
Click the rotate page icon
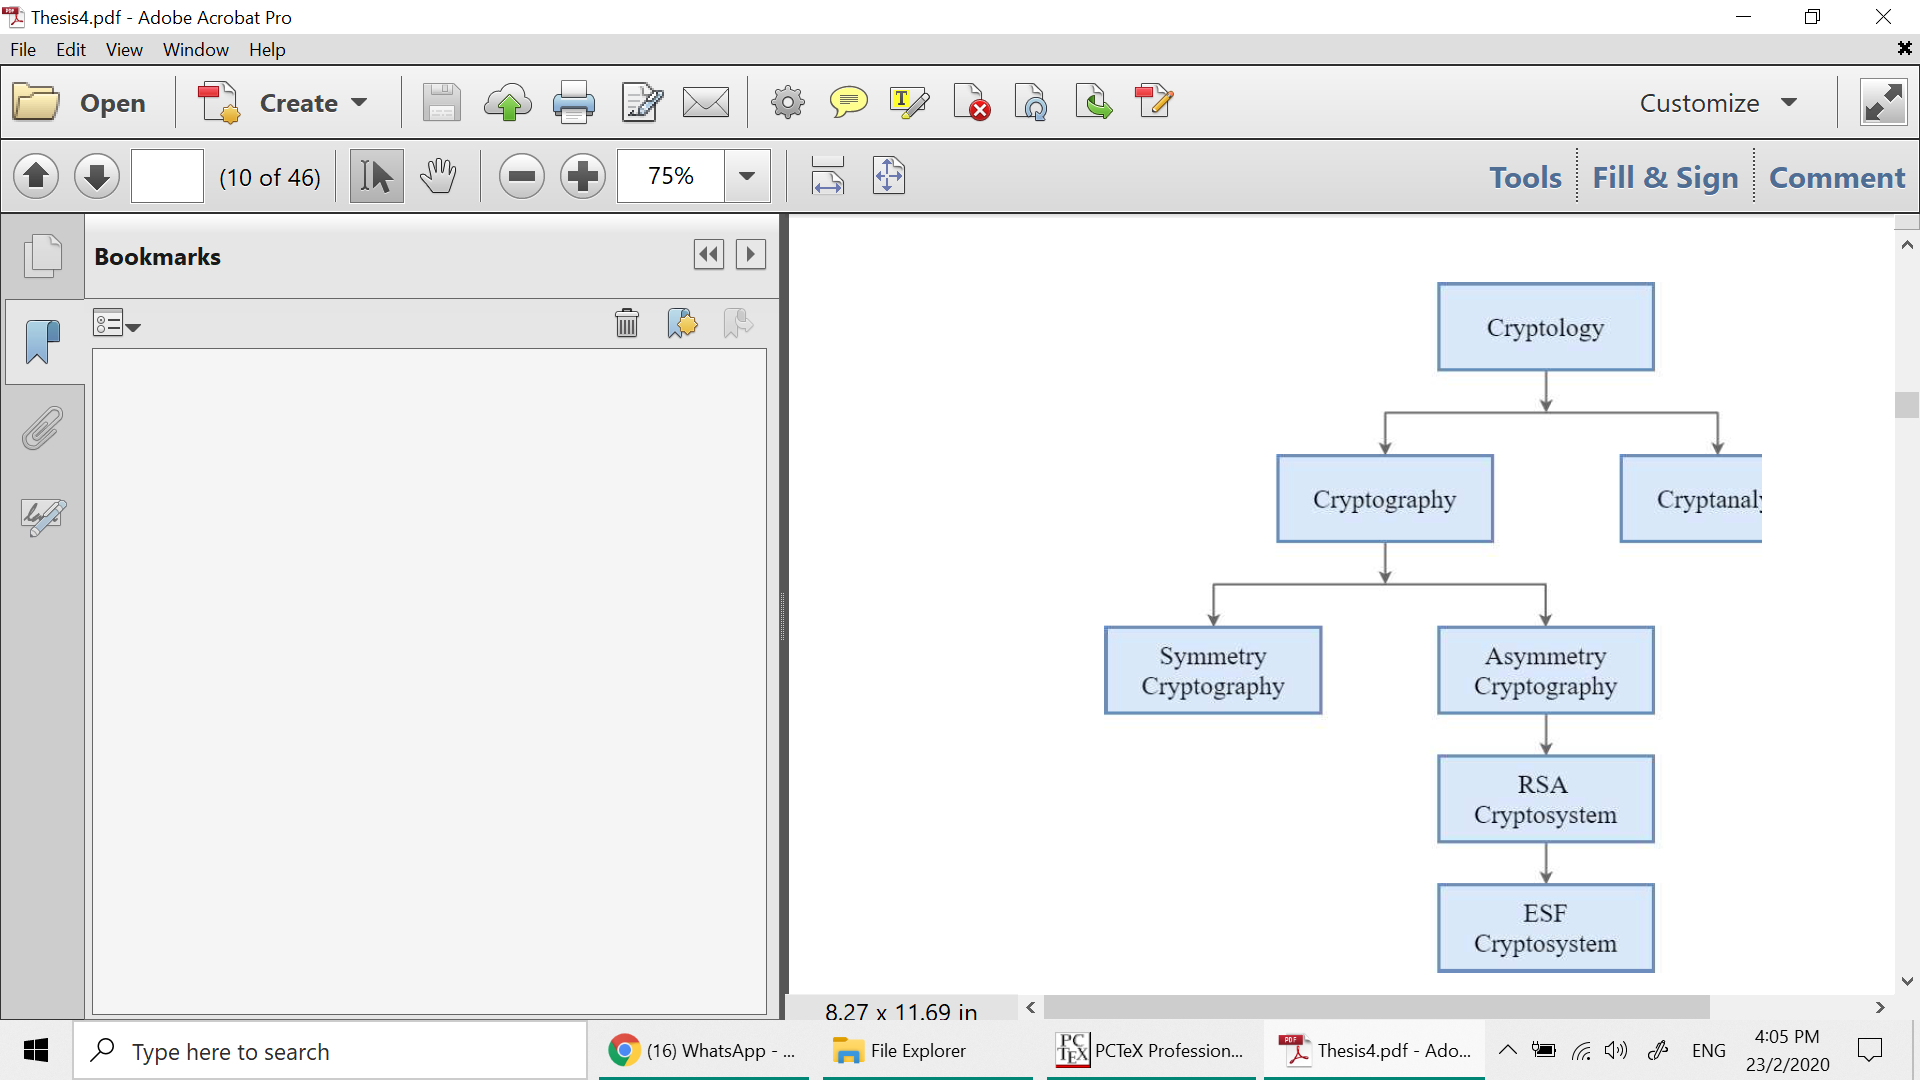pyautogui.click(x=1031, y=102)
